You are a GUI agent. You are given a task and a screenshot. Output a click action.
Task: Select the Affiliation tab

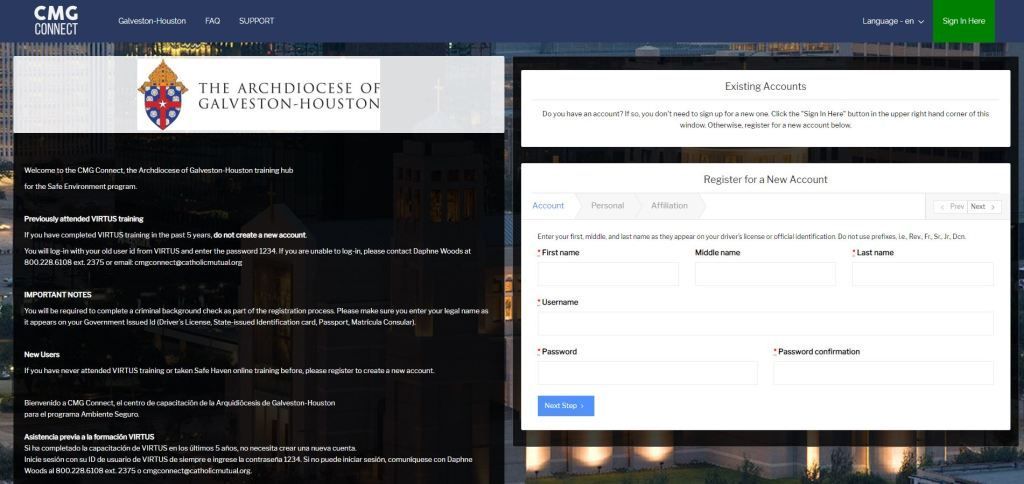pyautogui.click(x=669, y=206)
